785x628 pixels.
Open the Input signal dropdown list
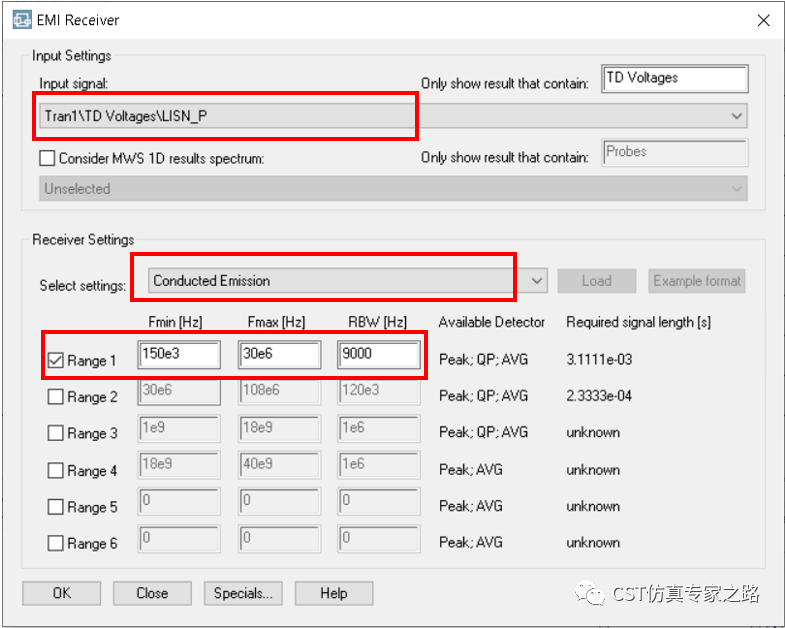(737, 116)
